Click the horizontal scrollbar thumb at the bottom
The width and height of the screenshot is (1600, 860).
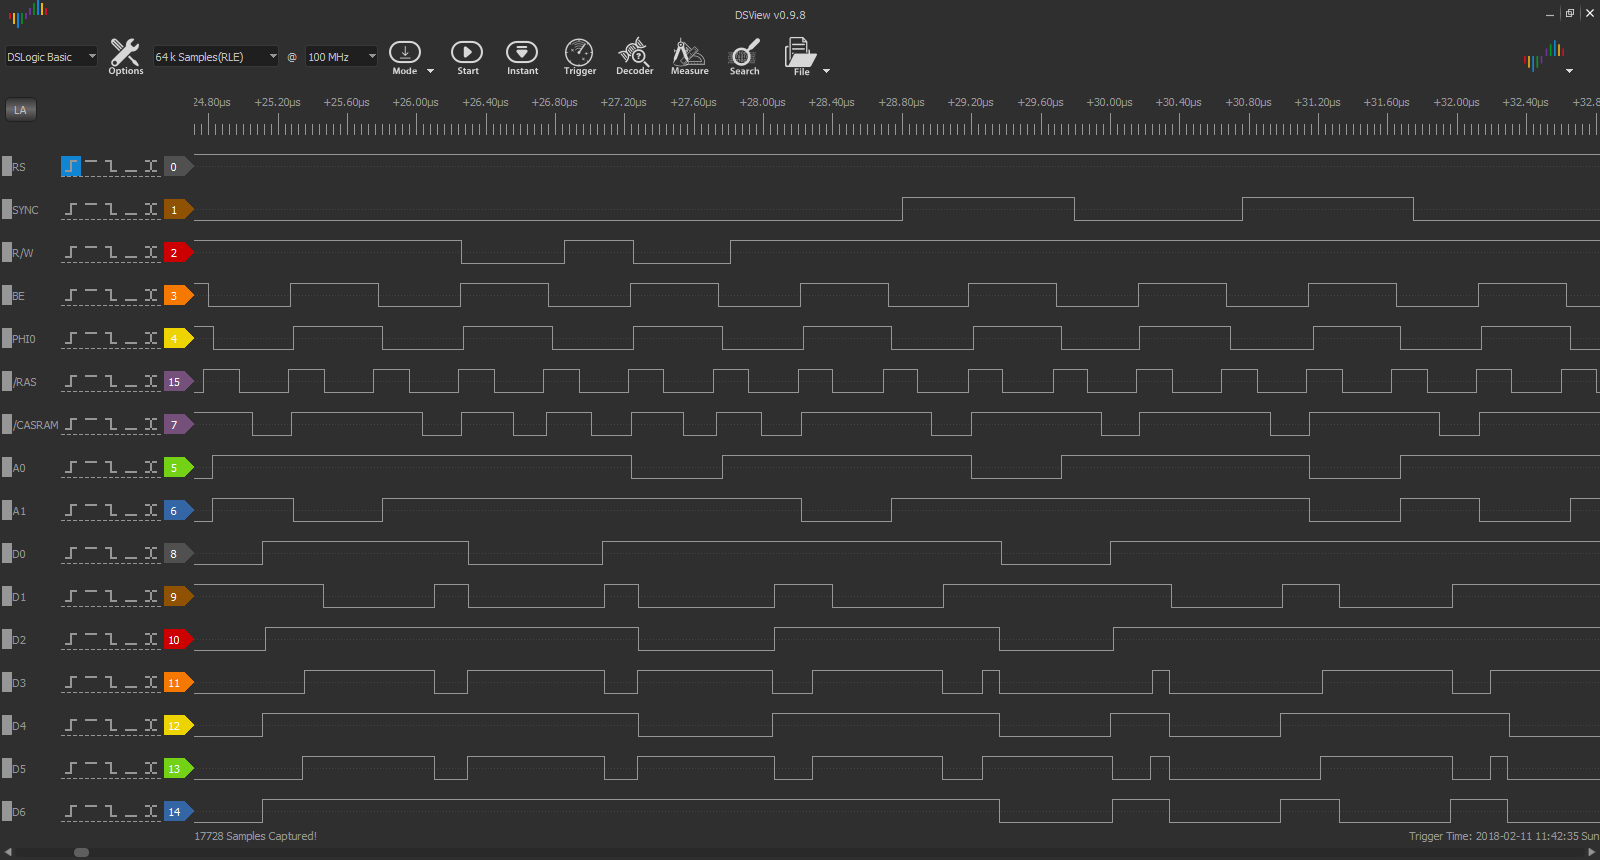[81, 852]
